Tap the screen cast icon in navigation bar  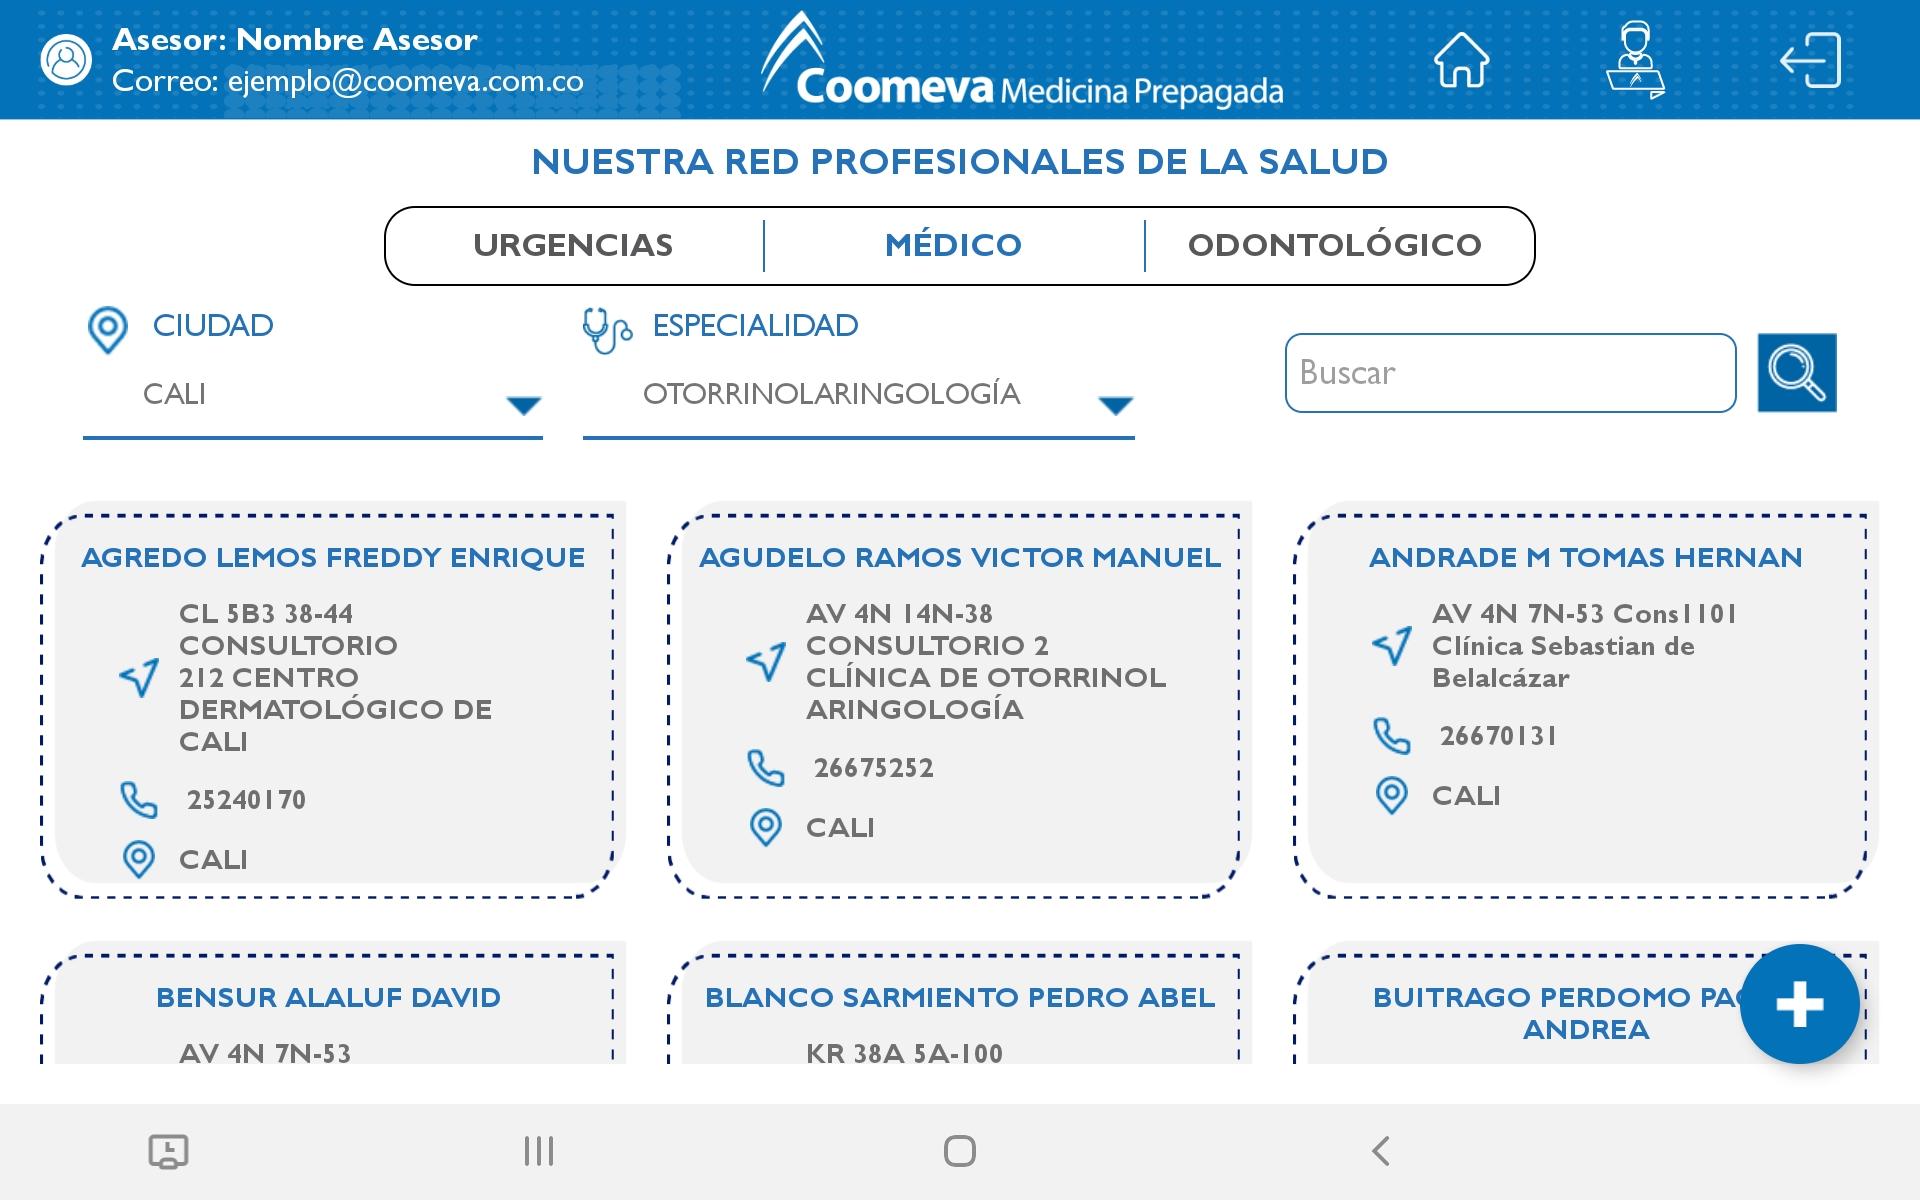pyautogui.click(x=168, y=1151)
